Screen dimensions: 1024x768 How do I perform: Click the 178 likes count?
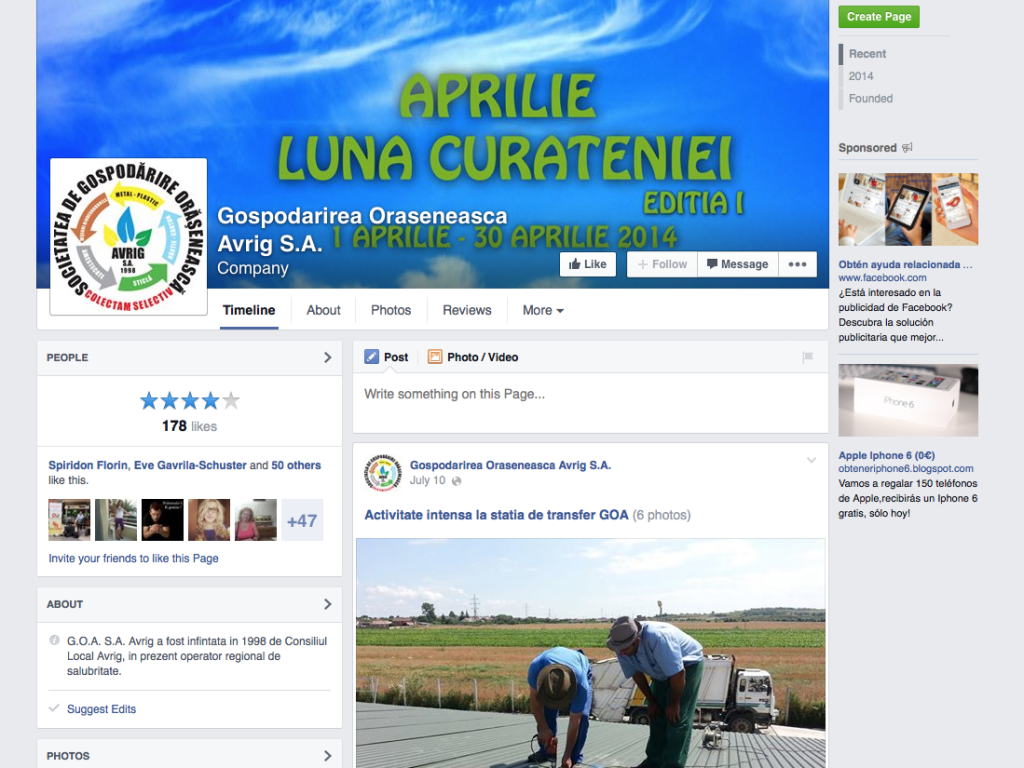point(189,426)
